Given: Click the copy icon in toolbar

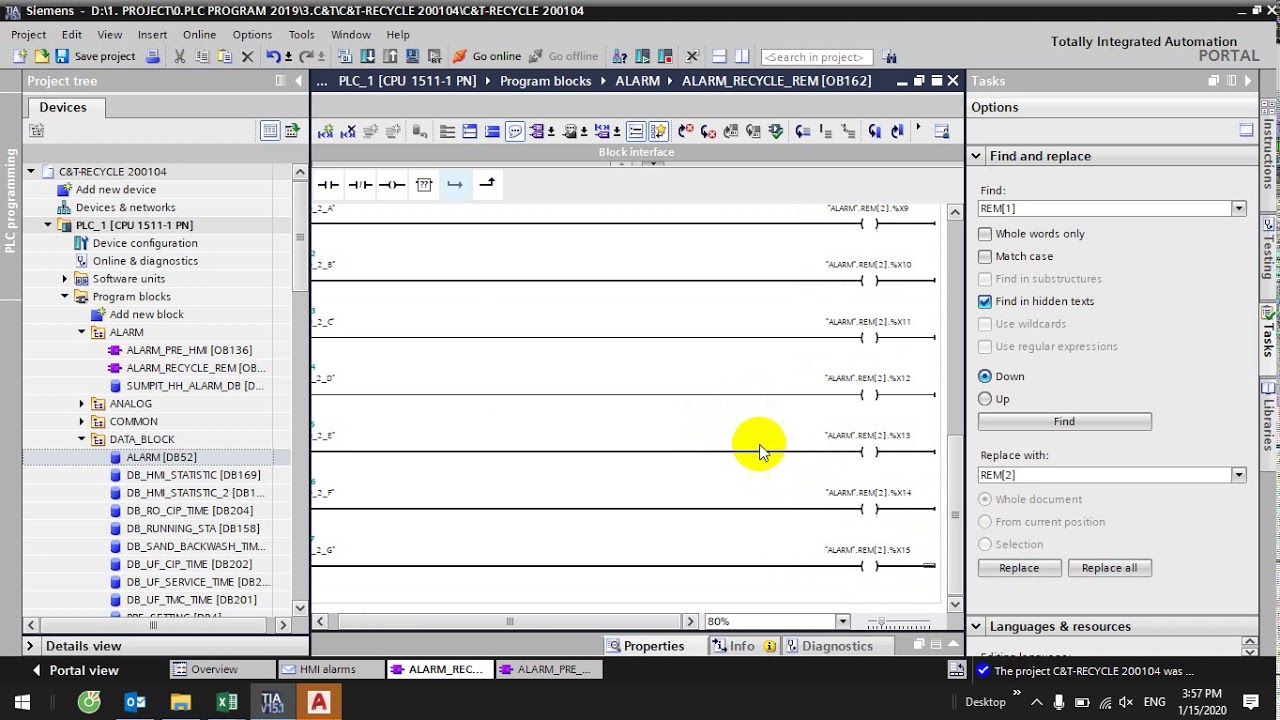Looking at the screenshot, I should click(202, 56).
